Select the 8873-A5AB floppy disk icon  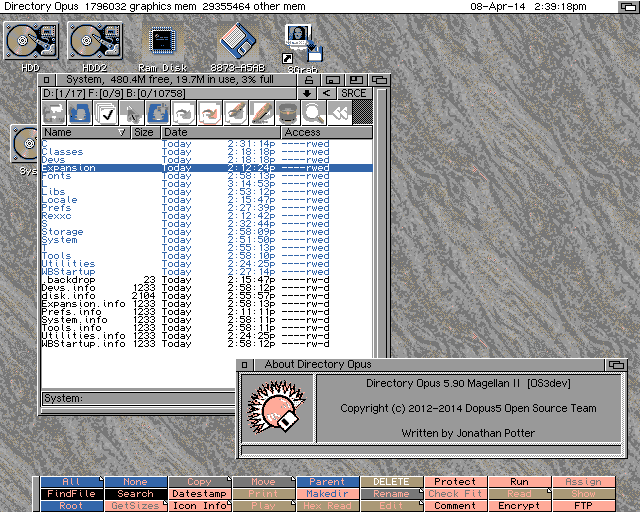pyautogui.click(x=238, y=40)
